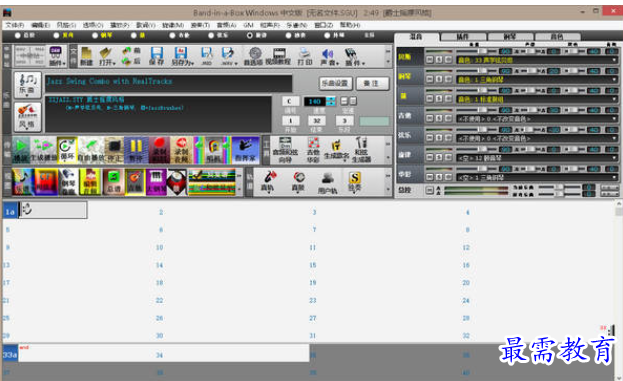This screenshot has height=381, width=623.
Task: Stop playback with the 停止 button
Action: [x=114, y=150]
